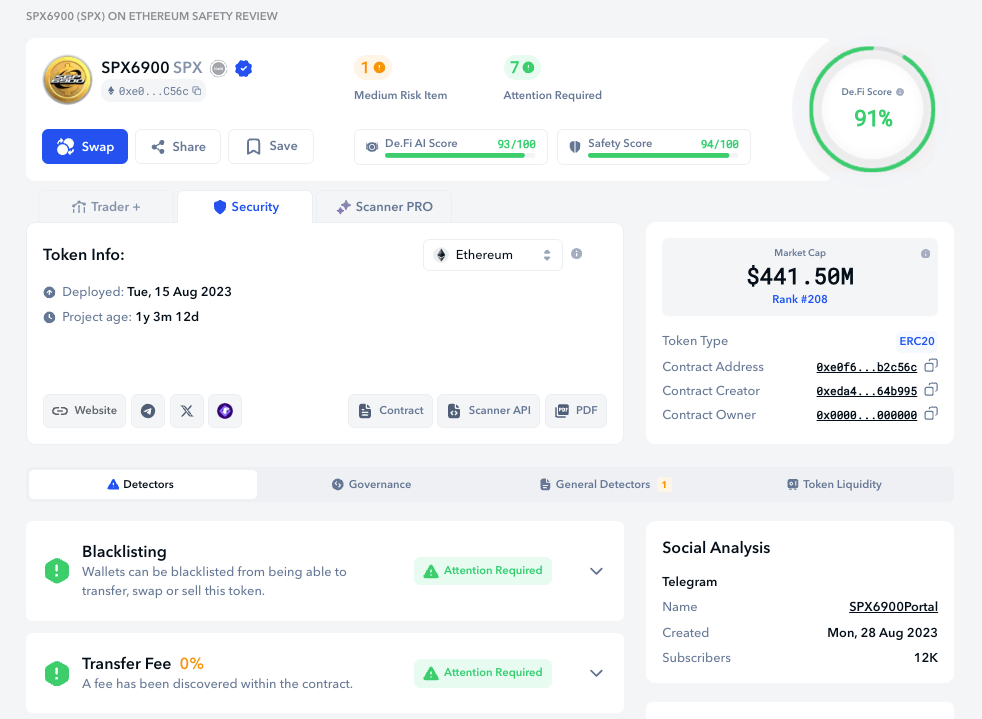Click the gray token badge next to SPX

tap(219, 68)
